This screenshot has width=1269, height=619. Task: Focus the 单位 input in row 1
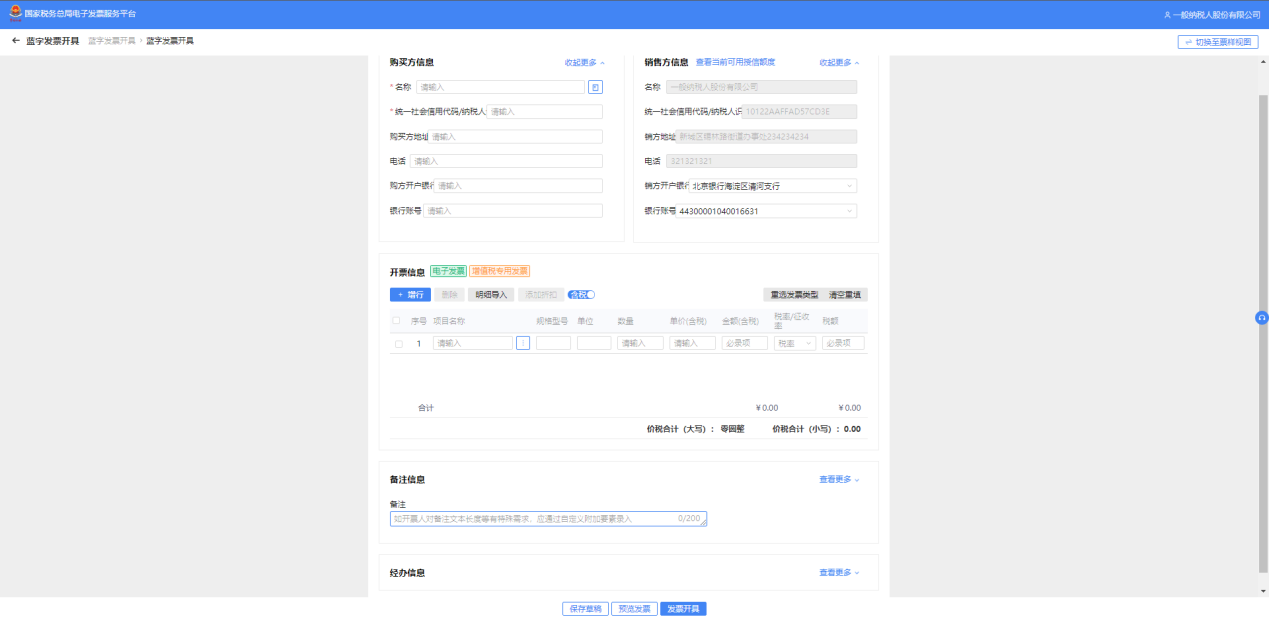pyautogui.click(x=594, y=343)
